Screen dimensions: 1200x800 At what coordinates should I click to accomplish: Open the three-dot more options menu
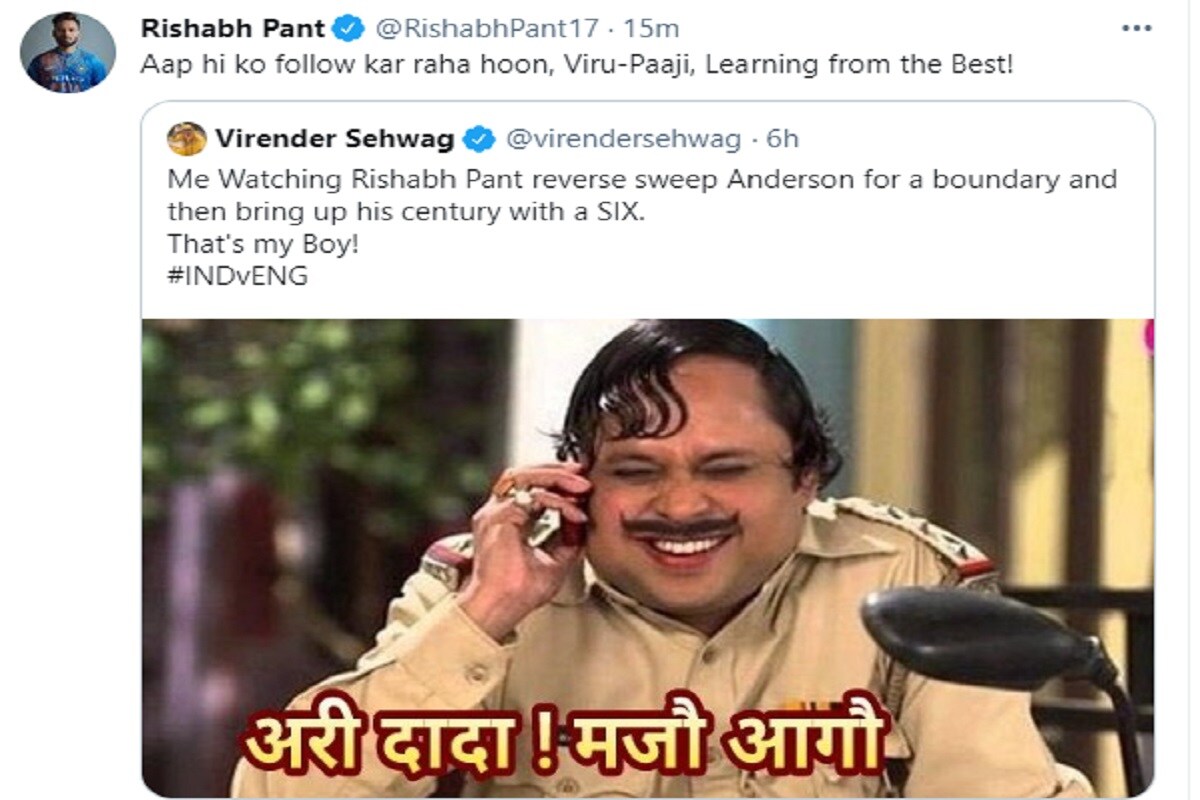[x=1136, y=29]
